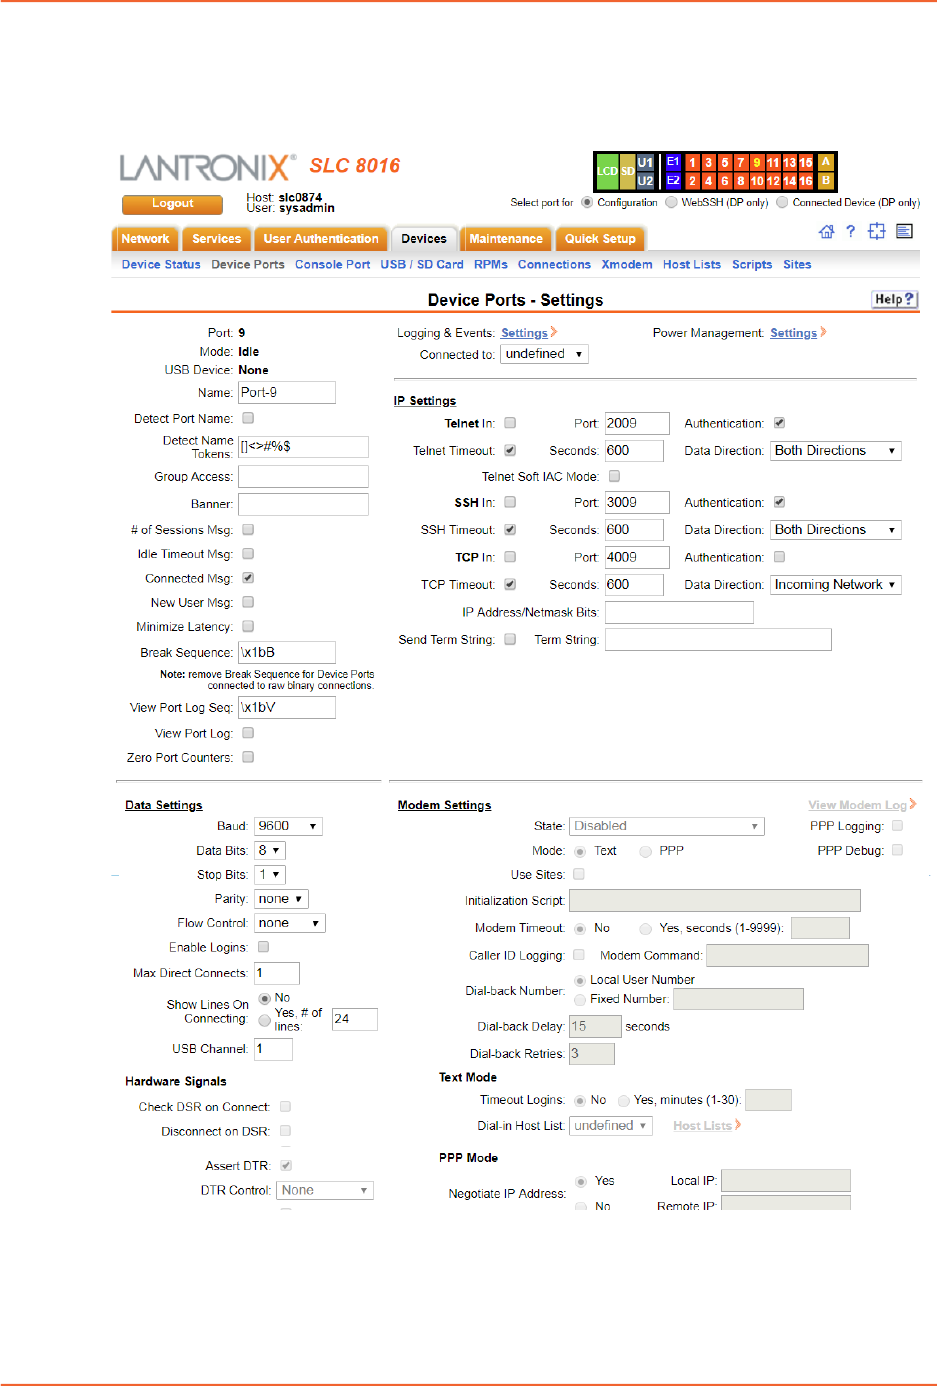937x1386 pixels.
Task: Click the blue E1 Ethernet port block
Action: point(673,162)
